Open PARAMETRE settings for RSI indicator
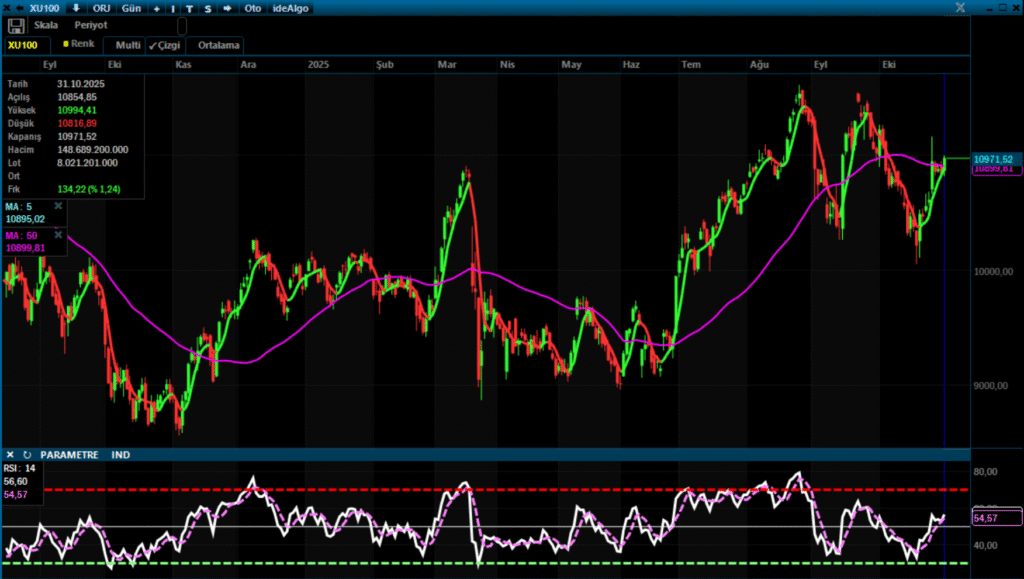The image size is (1024, 579). (69, 455)
